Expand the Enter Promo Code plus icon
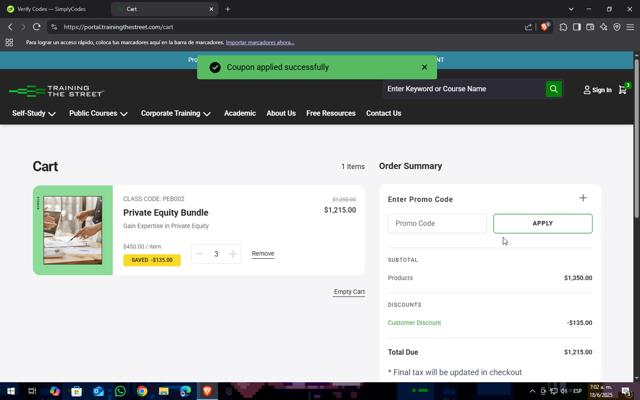This screenshot has height=400, width=640. click(583, 198)
